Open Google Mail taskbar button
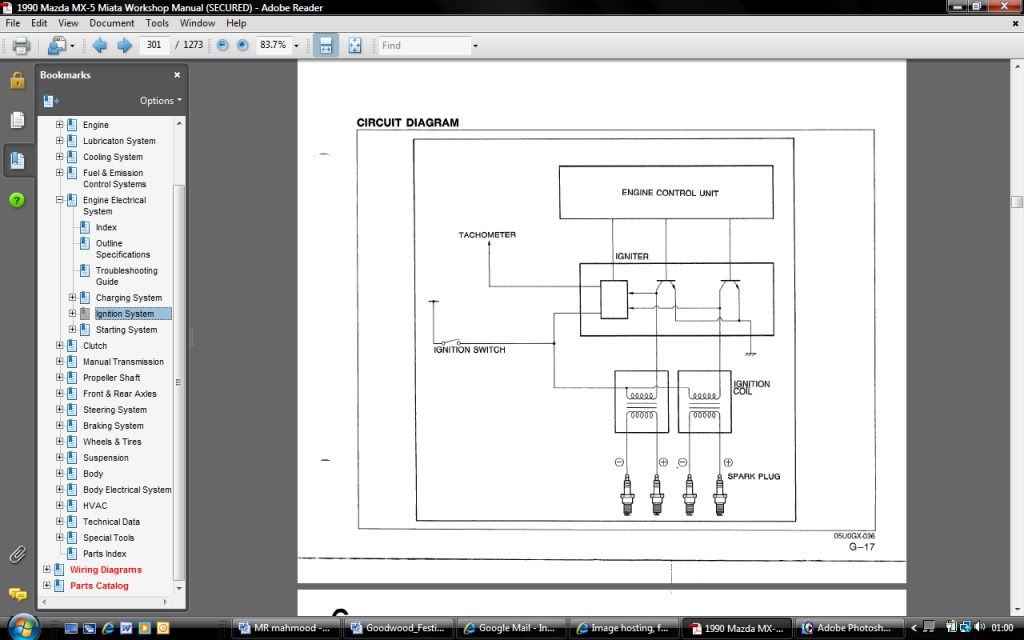This screenshot has height=640, width=1024. tap(511, 628)
